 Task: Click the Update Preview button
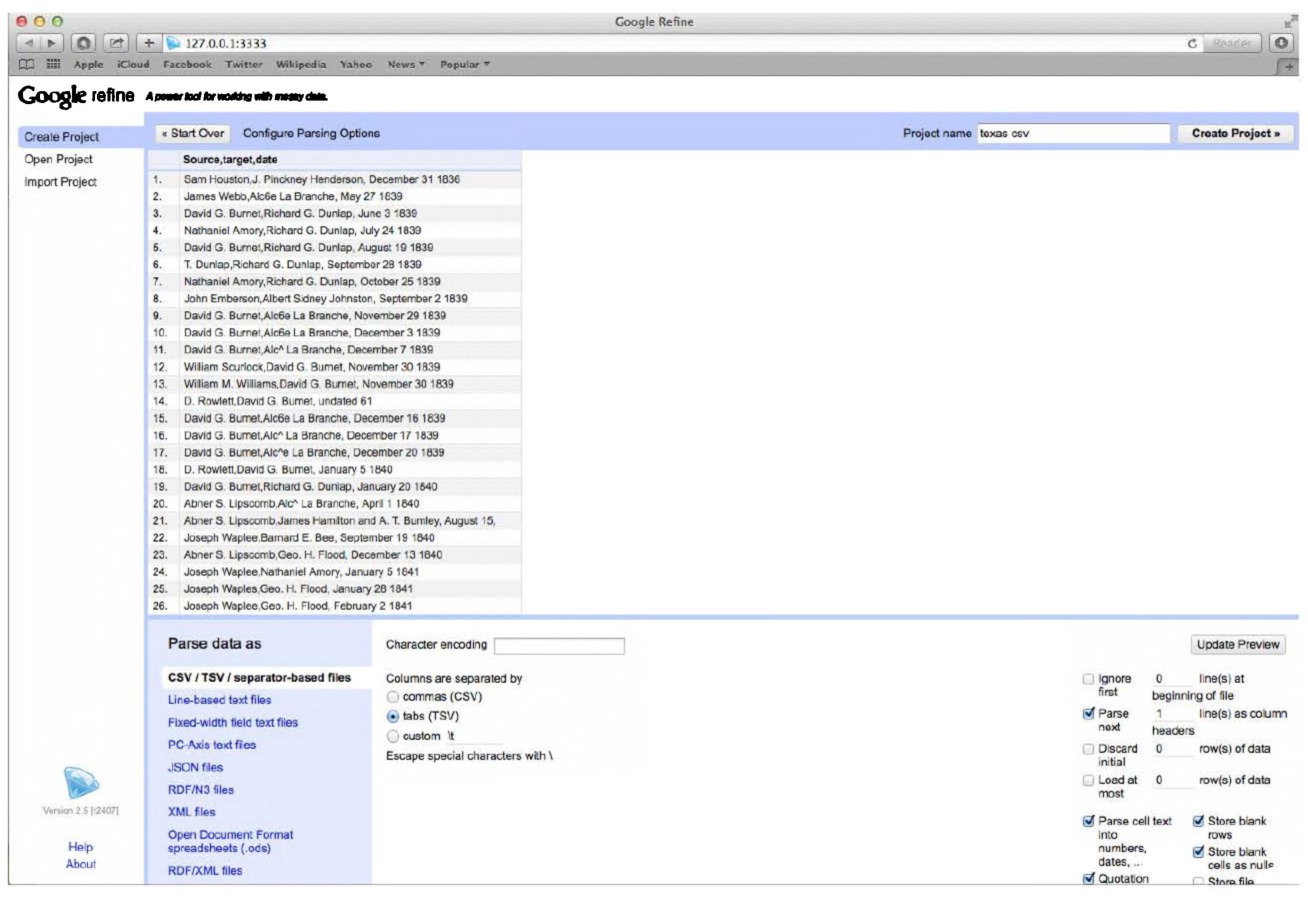pyautogui.click(x=1238, y=645)
